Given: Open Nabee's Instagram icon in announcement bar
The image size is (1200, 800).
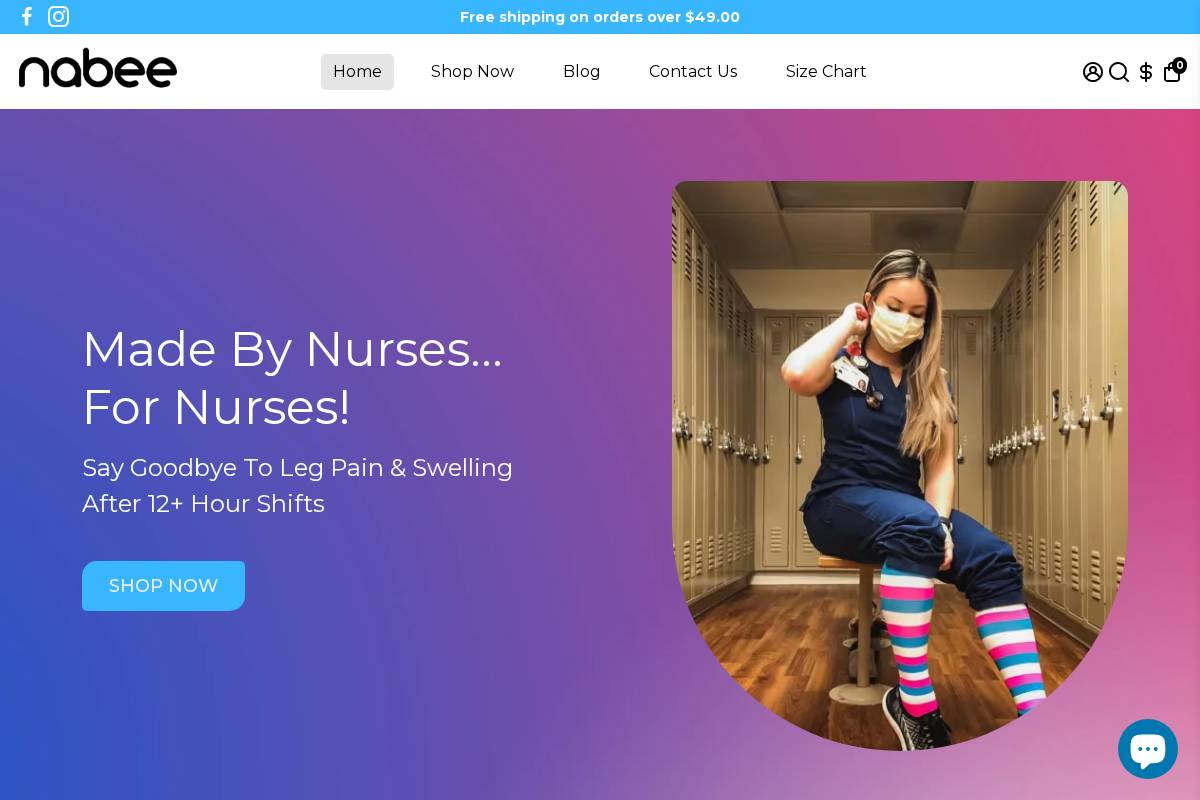Looking at the screenshot, I should click(58, 16).
